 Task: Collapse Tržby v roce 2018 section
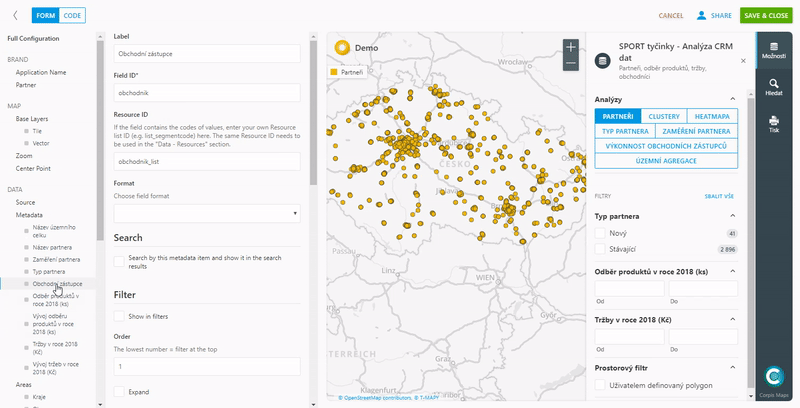tap(733, 320)
